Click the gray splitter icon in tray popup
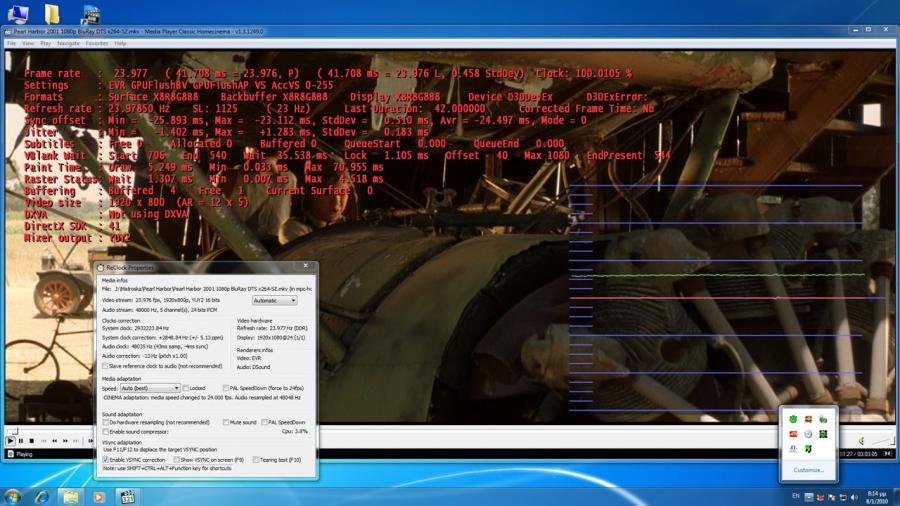Viewport: 900px width, 506px height. tap(793, 449)
